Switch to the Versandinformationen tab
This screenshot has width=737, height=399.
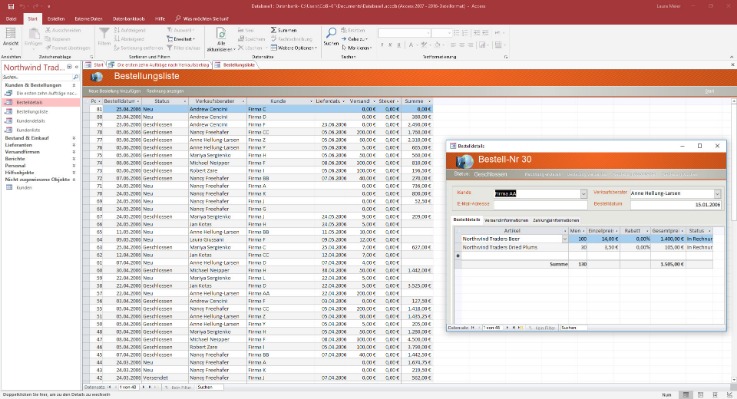coord(506,220)
